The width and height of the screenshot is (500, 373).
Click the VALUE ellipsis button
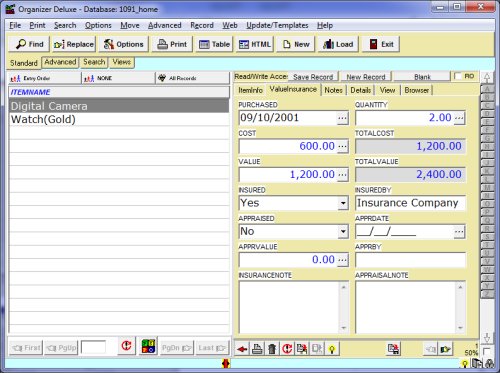[343, 175]
